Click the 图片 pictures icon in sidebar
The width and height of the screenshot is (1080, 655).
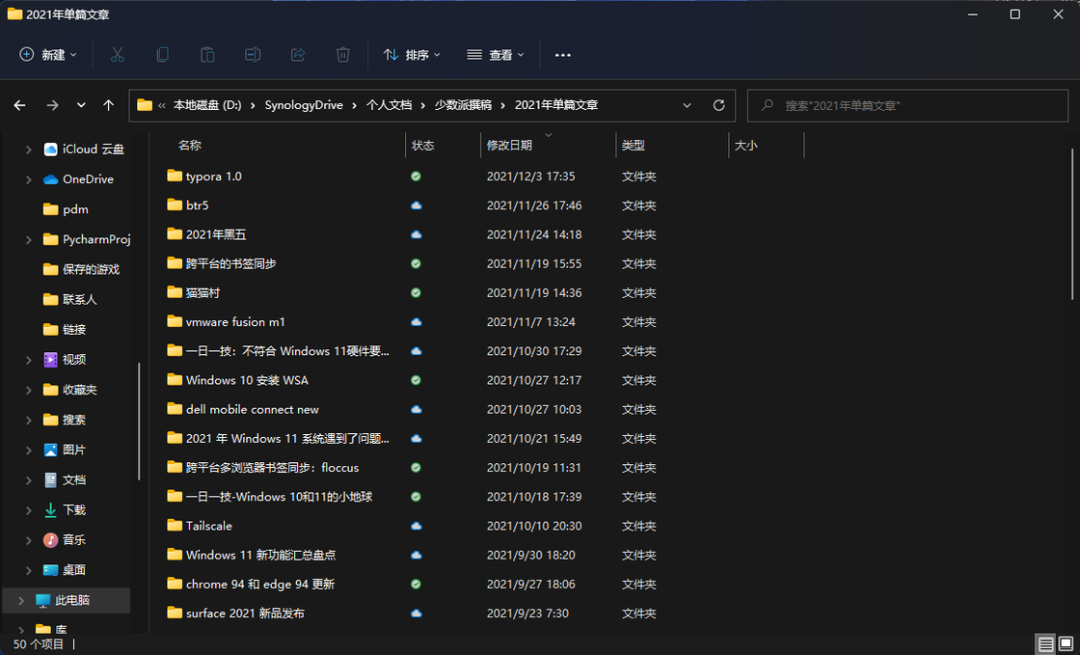pos(50,450)
